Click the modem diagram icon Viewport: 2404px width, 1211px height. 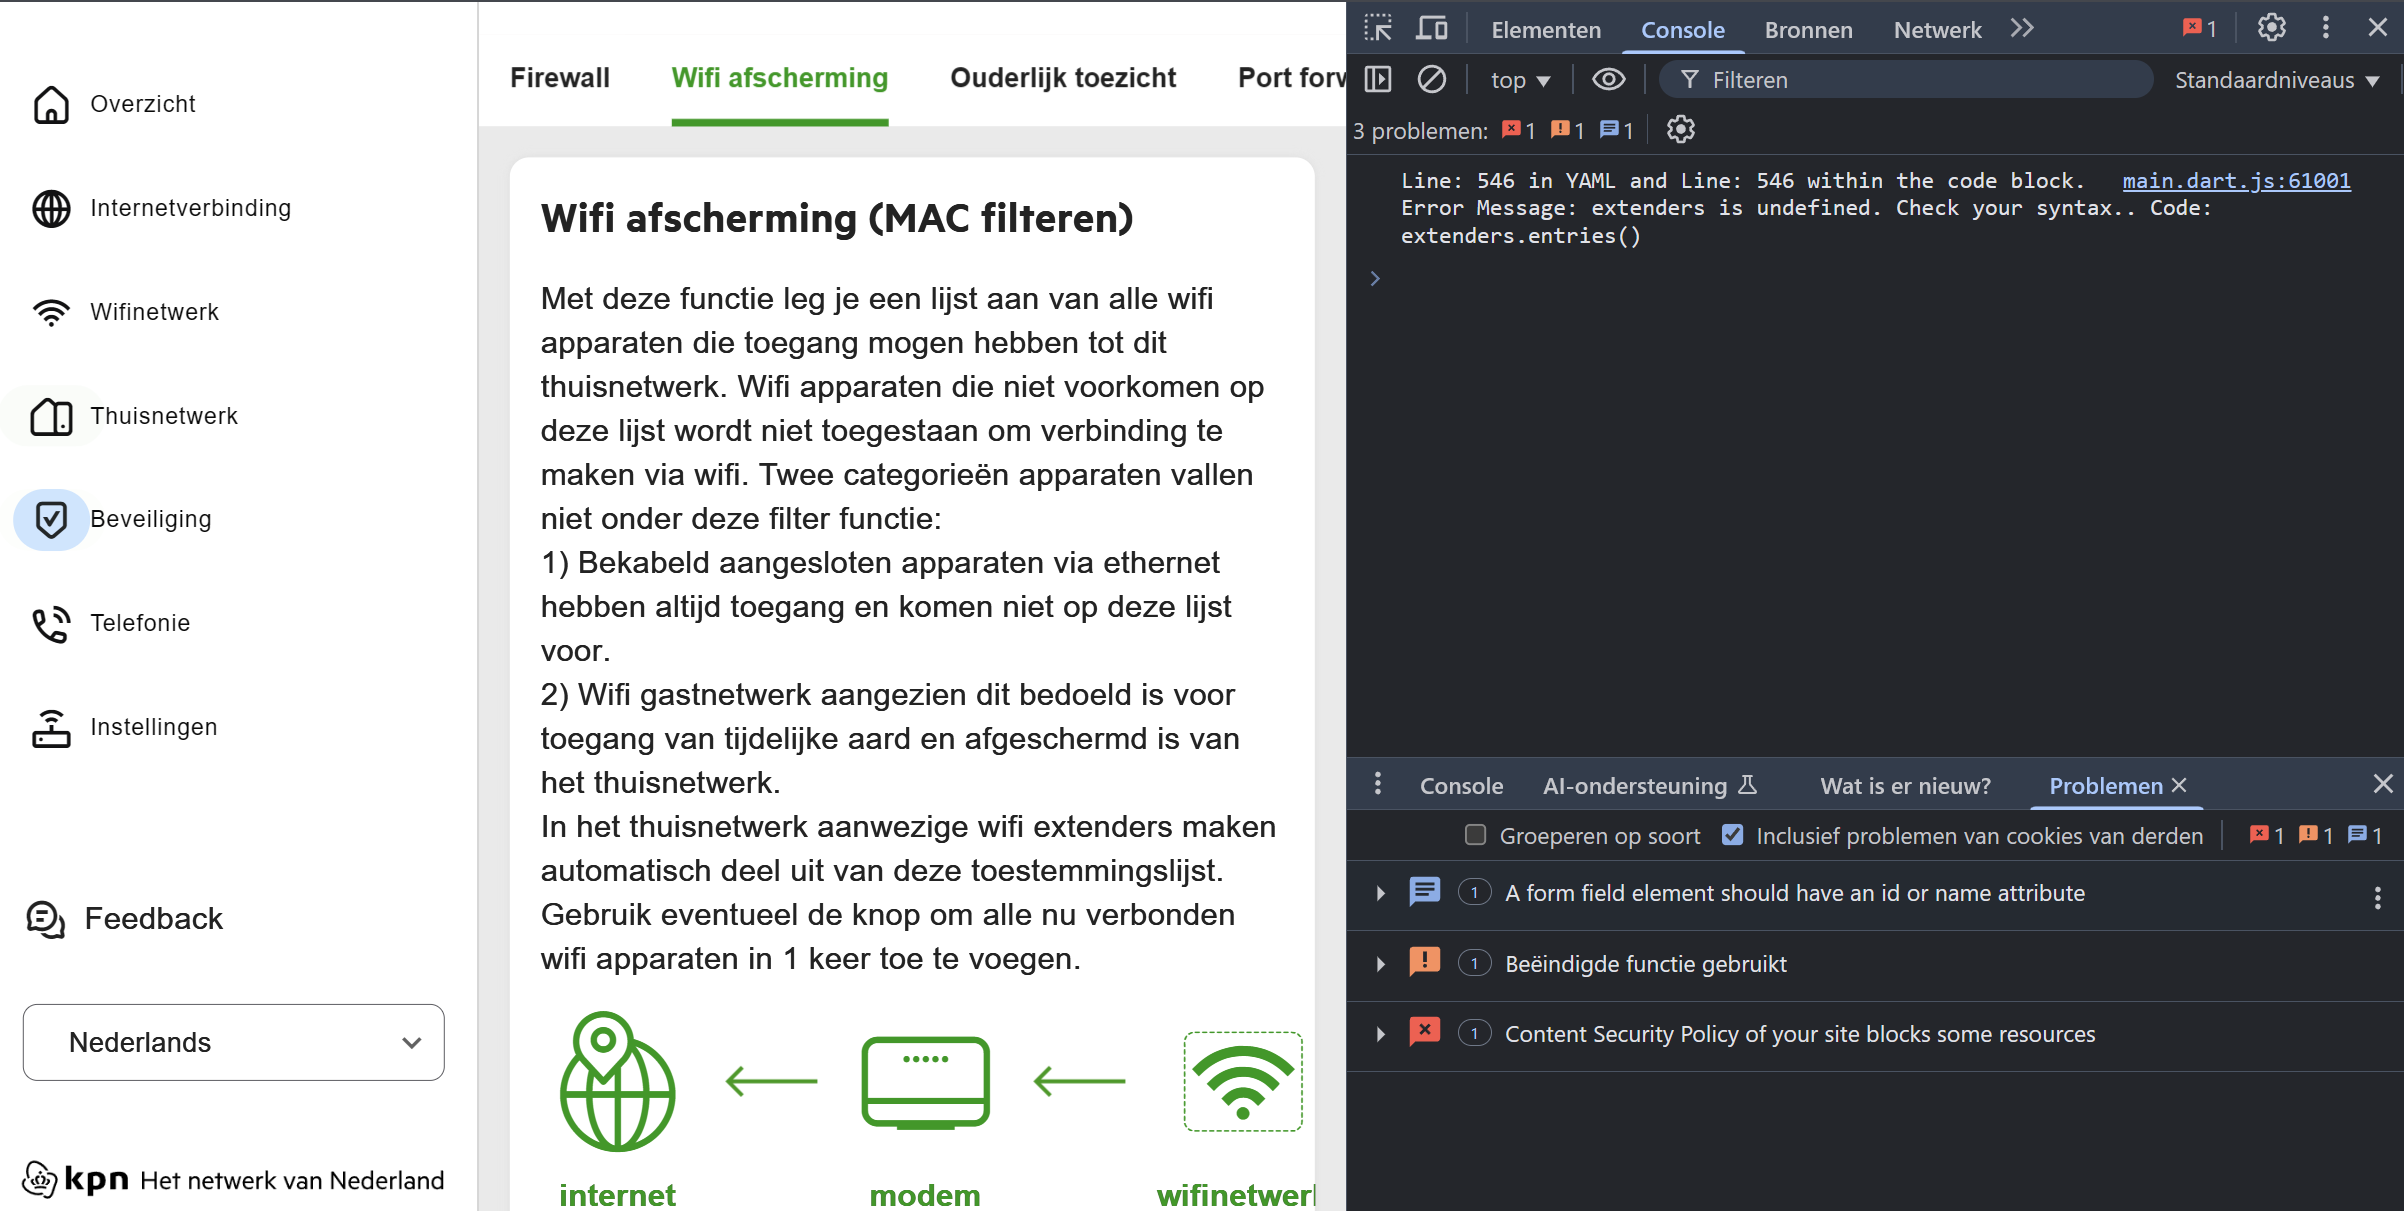[x=925, y=1083]
